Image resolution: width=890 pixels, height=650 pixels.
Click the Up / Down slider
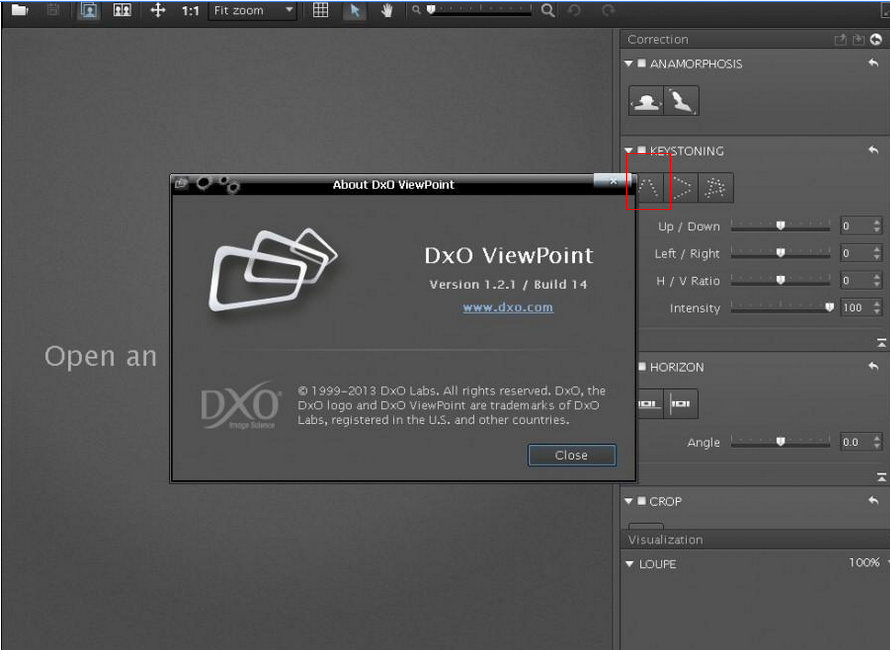780,226
